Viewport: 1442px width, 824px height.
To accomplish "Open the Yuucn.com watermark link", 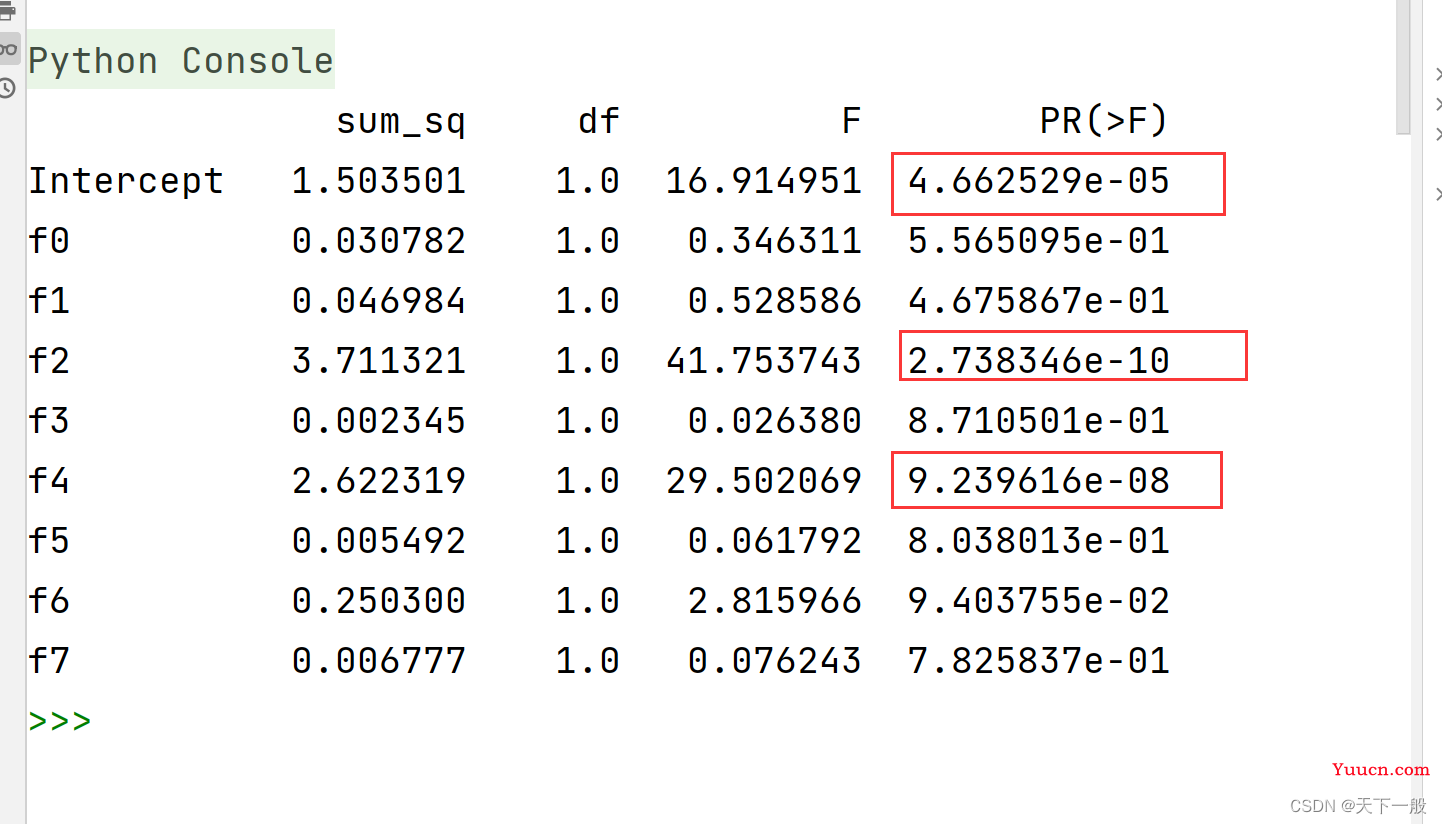I will (1380, 769).
